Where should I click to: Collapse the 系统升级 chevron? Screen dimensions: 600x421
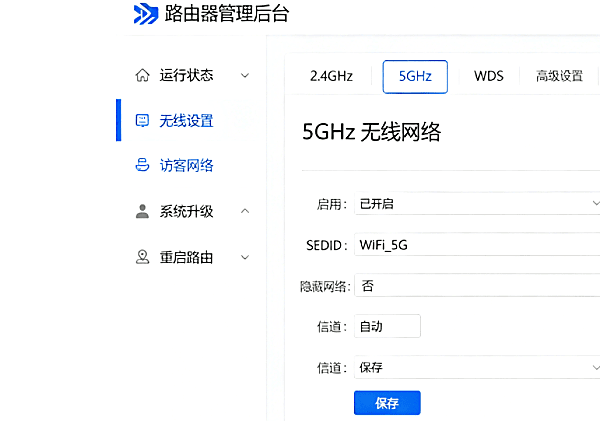coord(245,211)
